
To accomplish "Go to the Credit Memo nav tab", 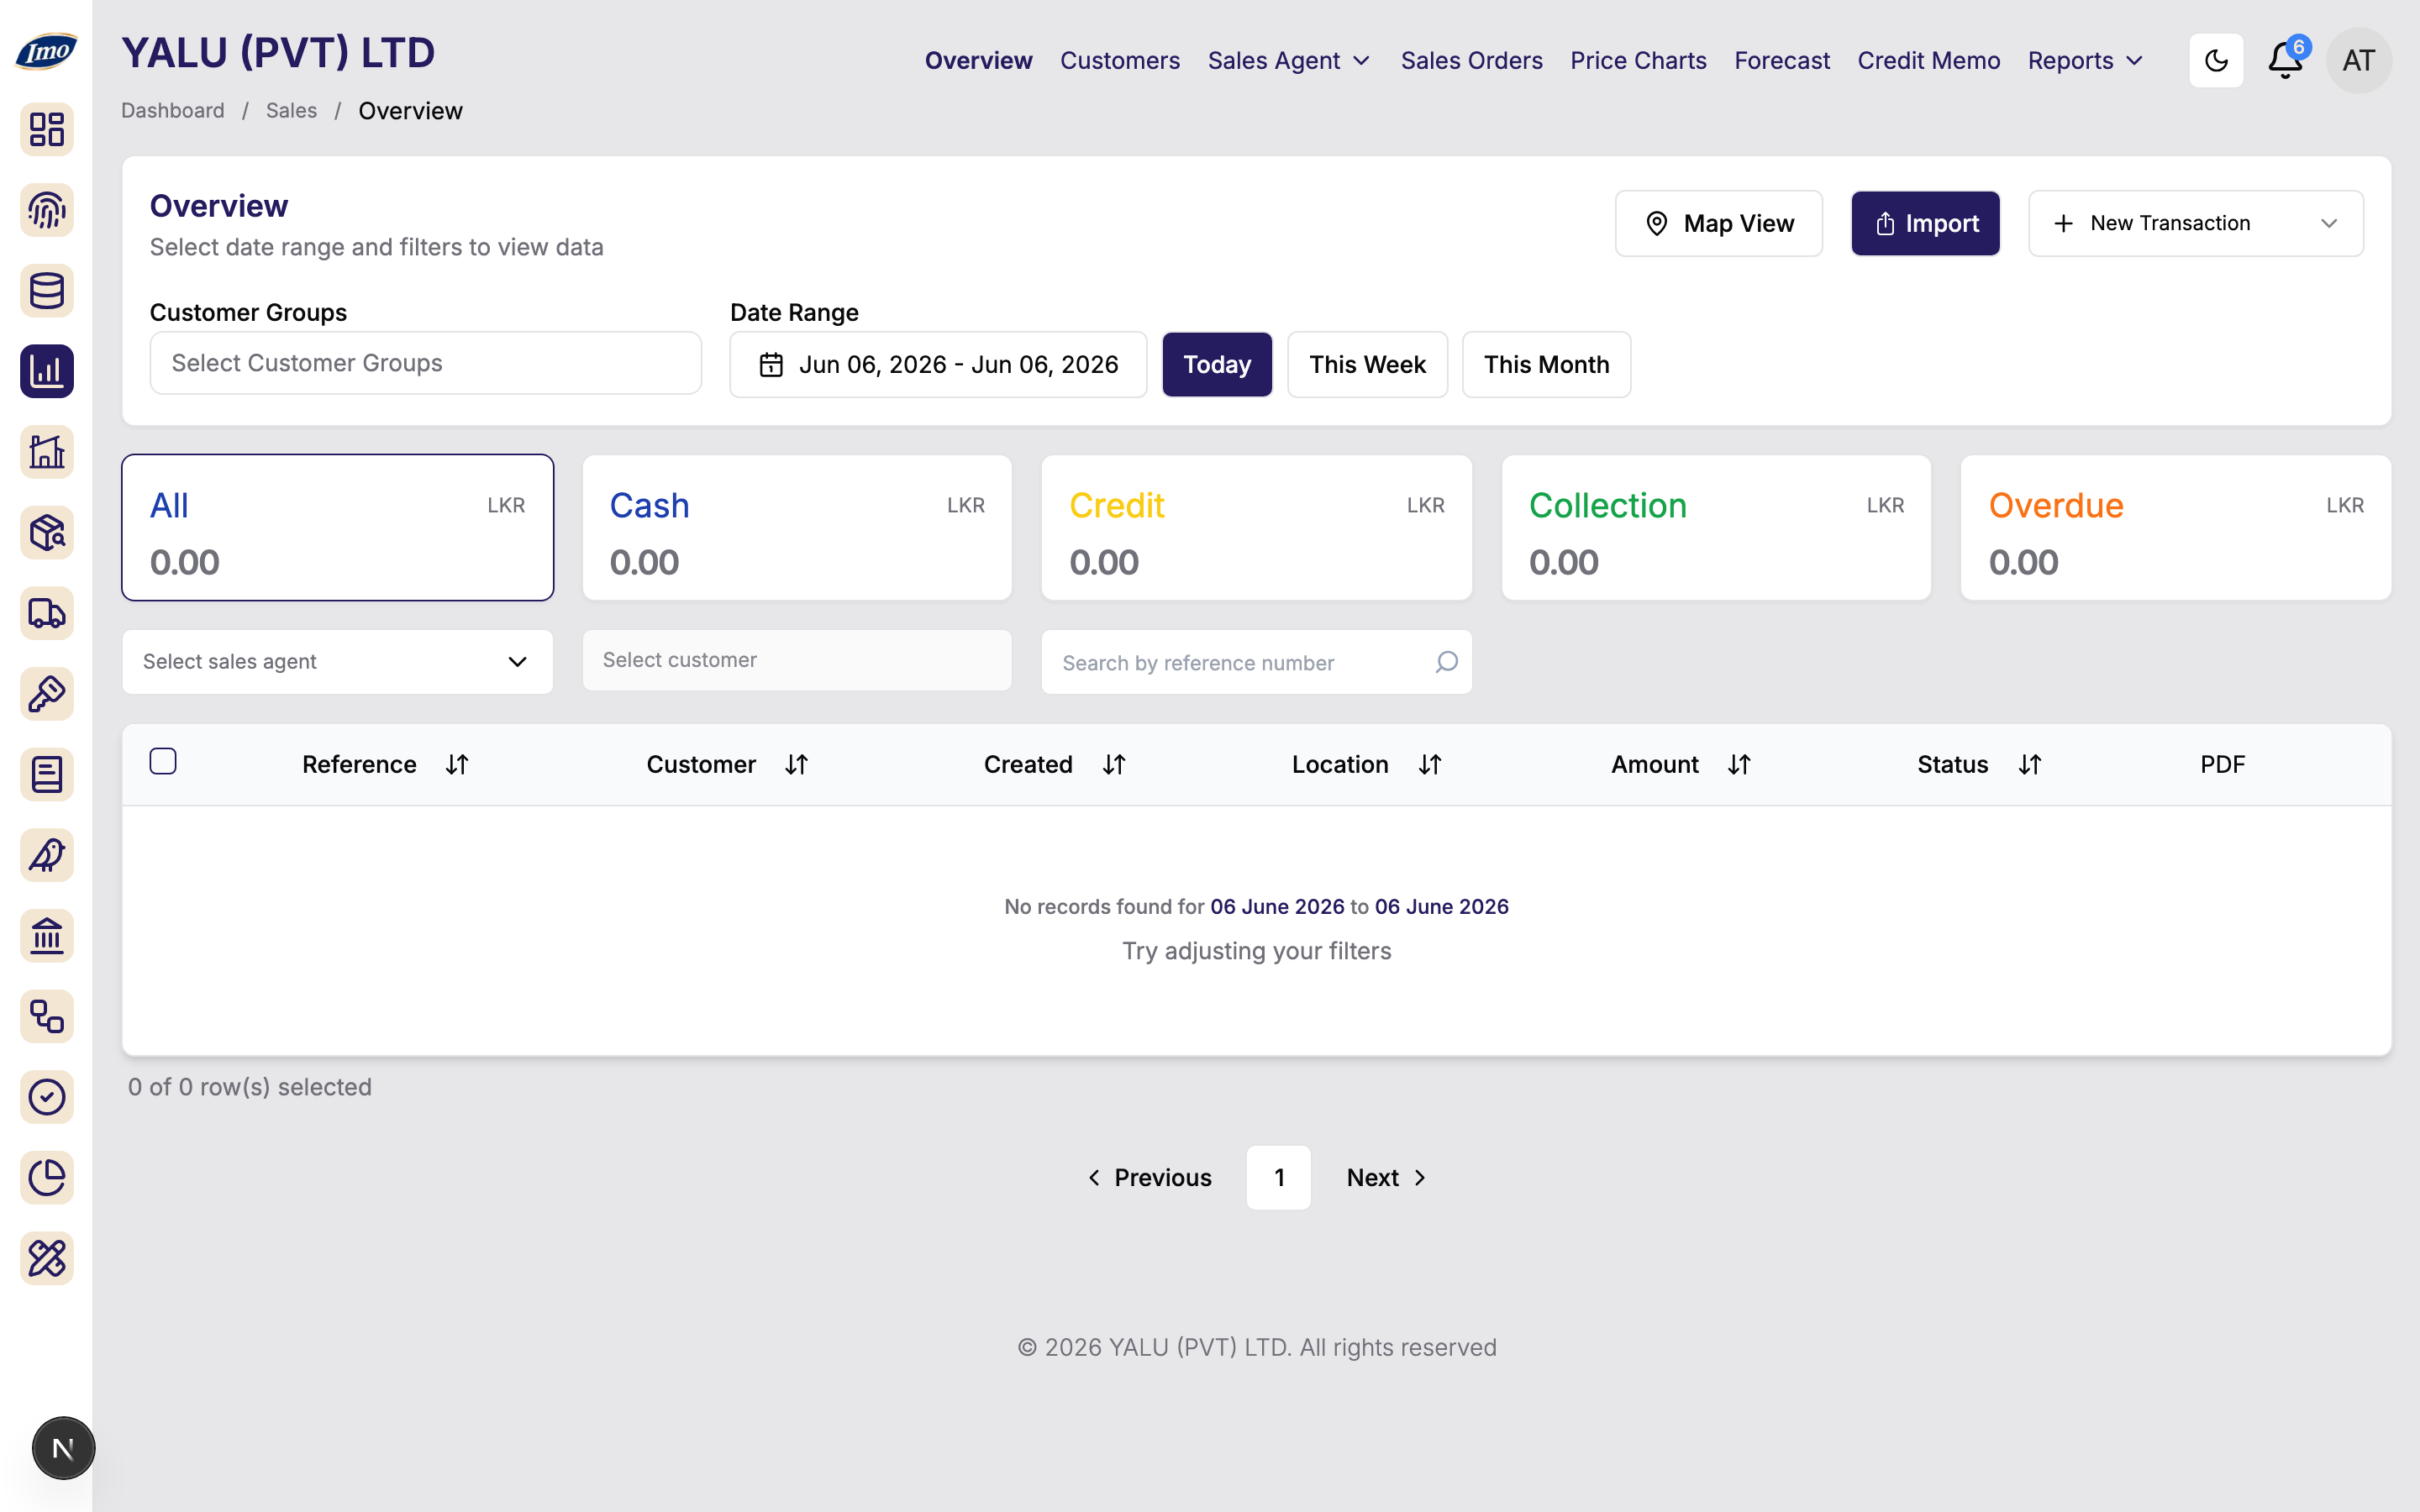I will click(x=1928, y=61).
